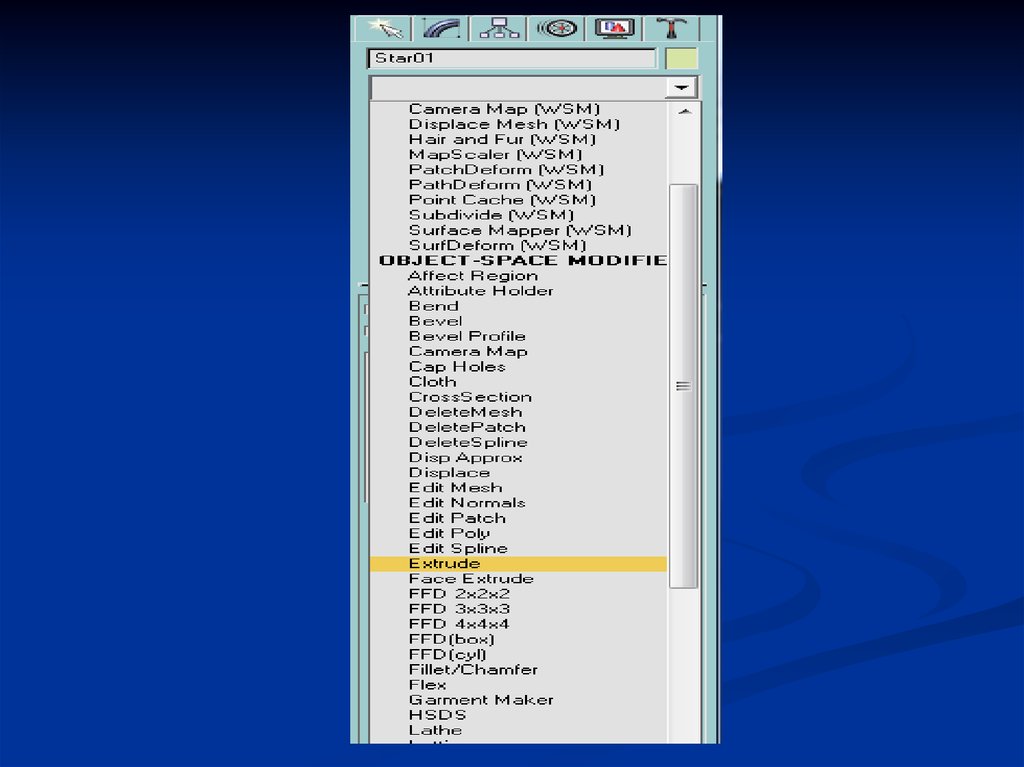Screen dimensions: 1024x767
Task: Choose the Fillet/Chamfer modifier
Action: tap(473, 670)
